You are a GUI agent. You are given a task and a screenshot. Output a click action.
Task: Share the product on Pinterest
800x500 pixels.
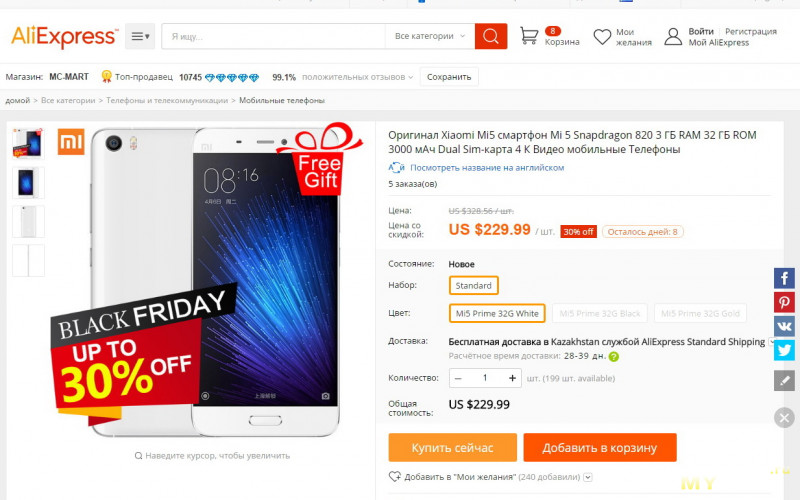(784, 302)
